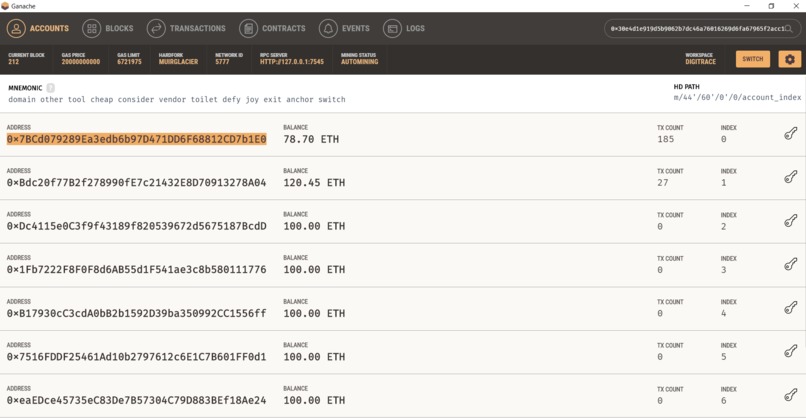The image size is (806, 418).
Task: Select highlighted address 0x7BCd079289Ea3edb...
Action: [x=136, y=139]
